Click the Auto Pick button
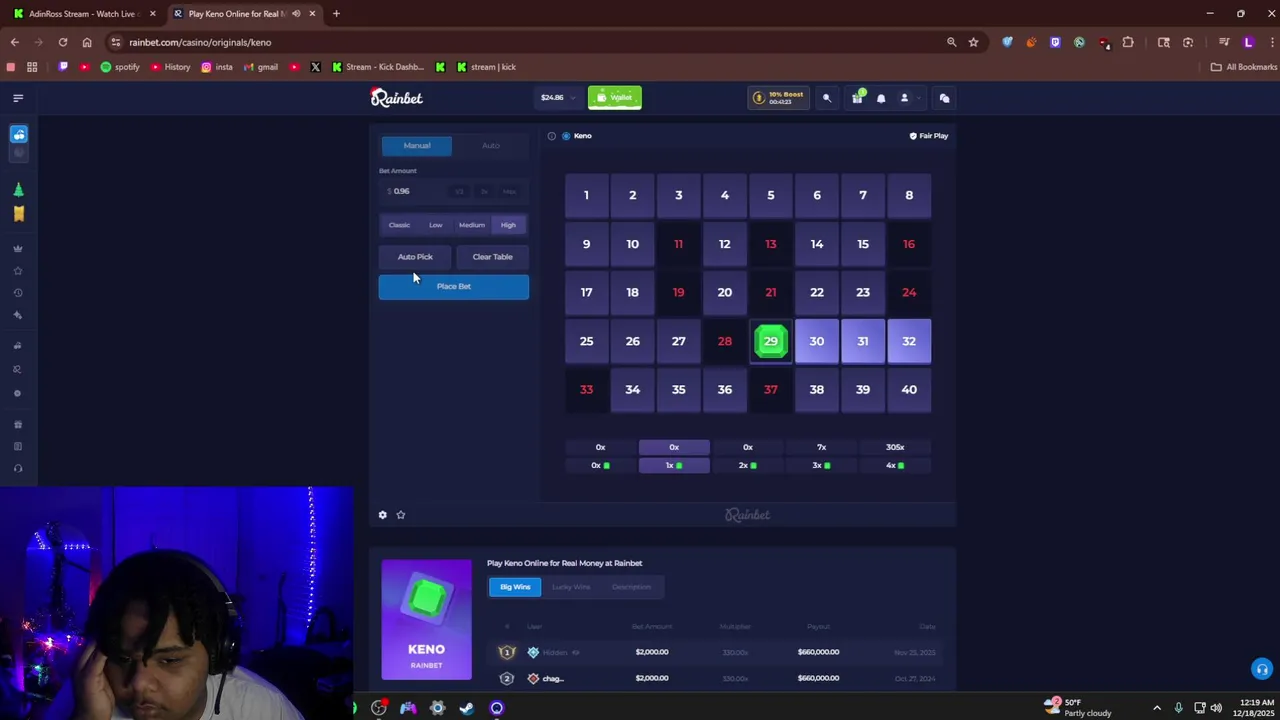The height and width of the screenshot is (720, 1280). coord(415,257)
